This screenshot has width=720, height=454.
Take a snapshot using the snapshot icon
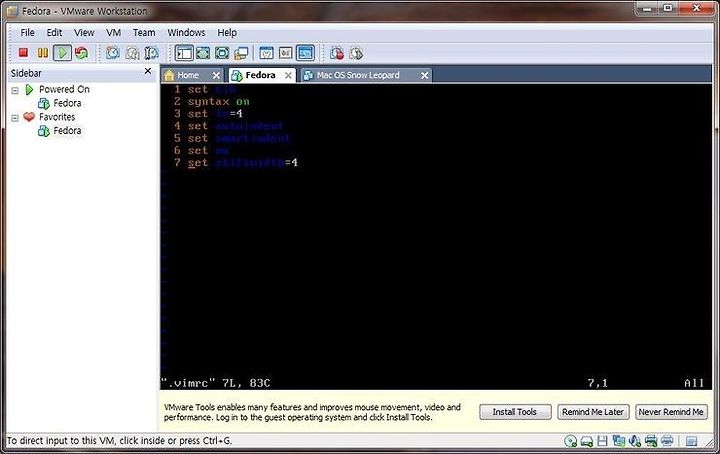(113, 53)
